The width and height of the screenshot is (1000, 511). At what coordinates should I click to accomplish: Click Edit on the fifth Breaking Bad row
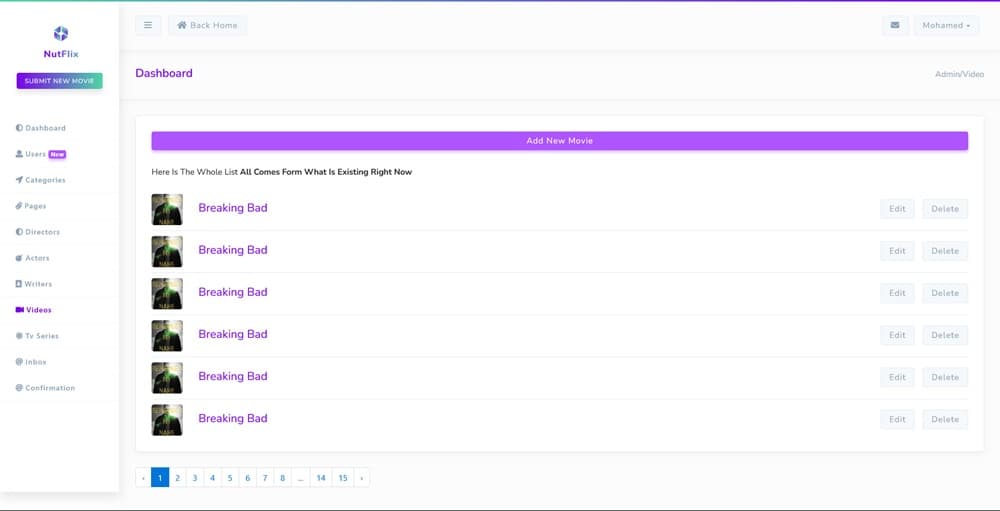[x=897, y=377]
